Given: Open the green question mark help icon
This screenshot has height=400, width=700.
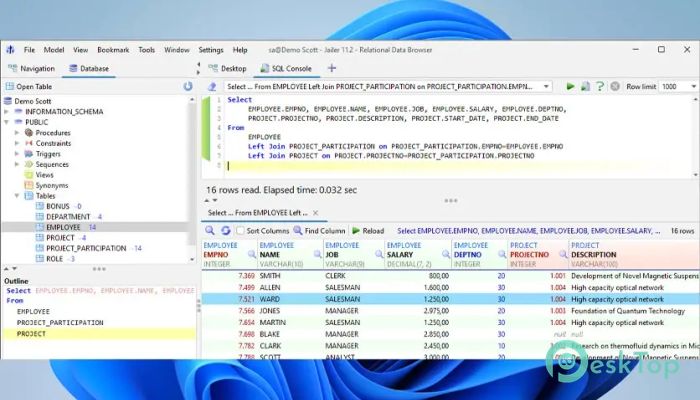Looking at the screenshot, I should click(600, 86).
